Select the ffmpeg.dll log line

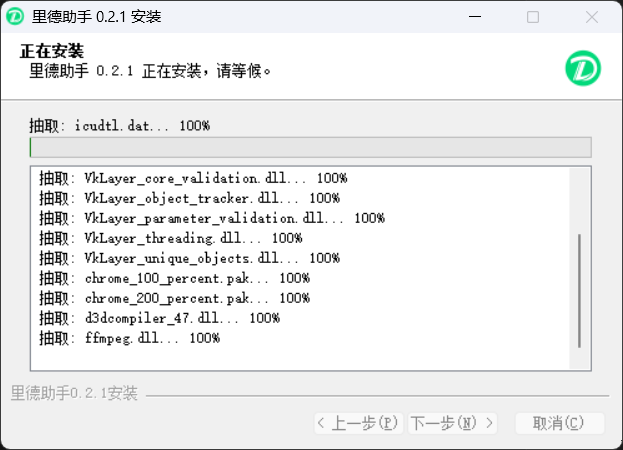(x=129, y=338)
